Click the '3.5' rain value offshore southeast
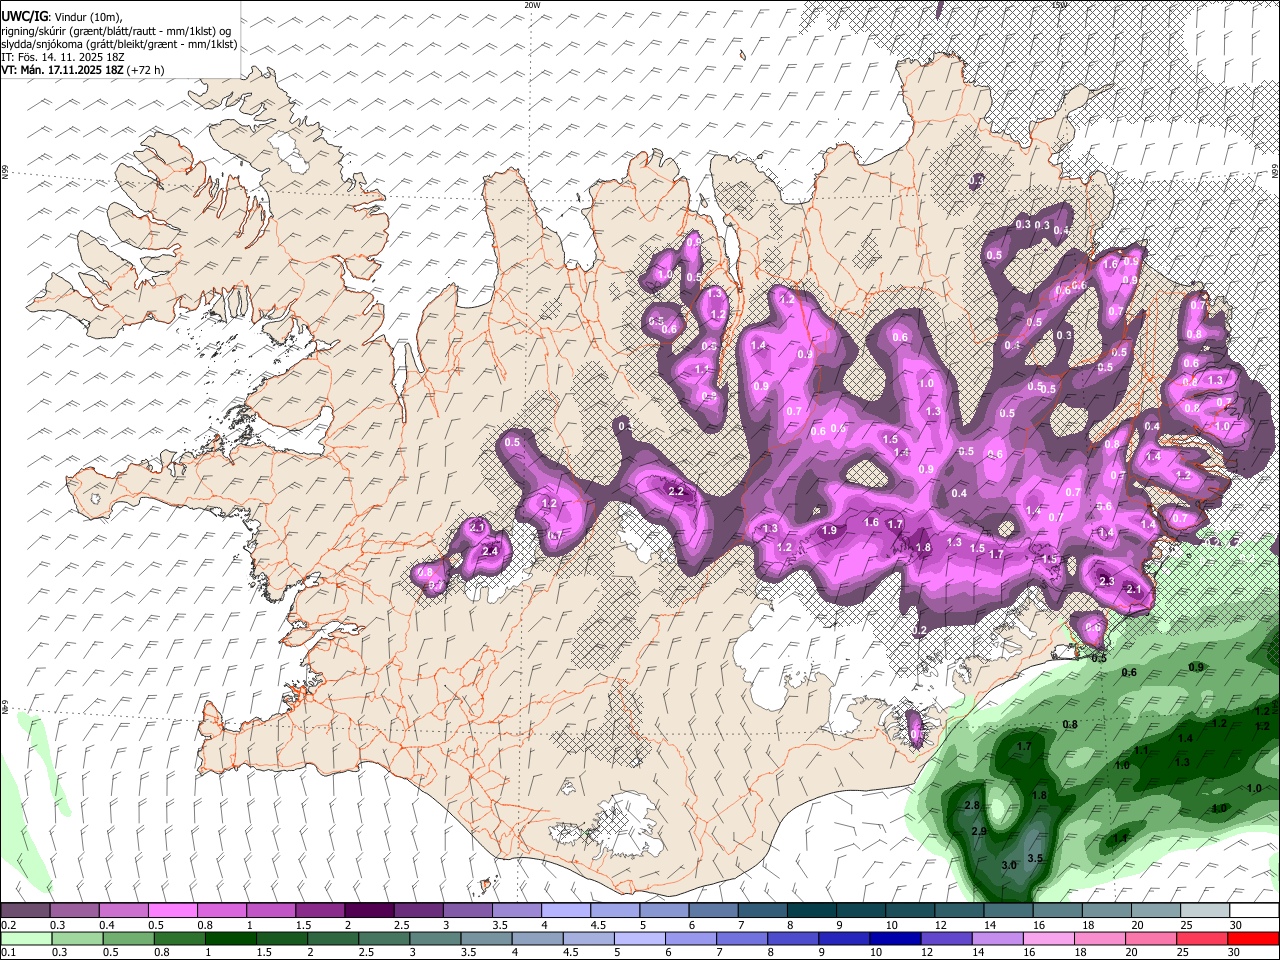 coord(1035,859)
